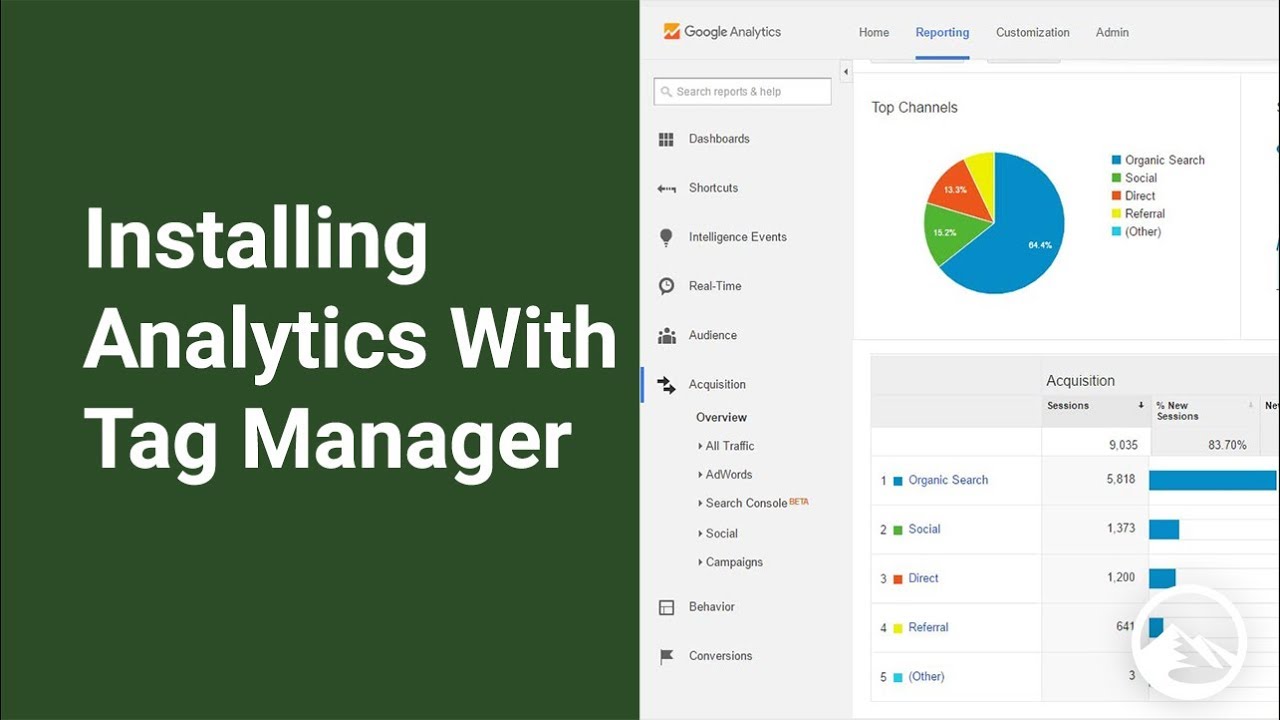Image resolution: width=1280 pixels, height=720 pixels.
Task: Click the 1,373 sessions value
Action: [1121, 528]
